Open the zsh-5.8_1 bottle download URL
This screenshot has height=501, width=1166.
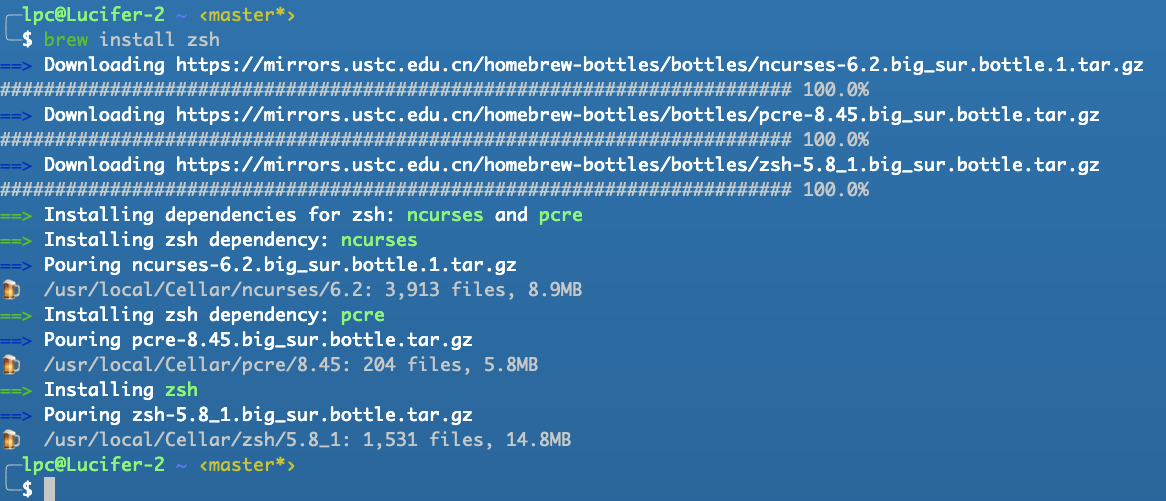pyautogui.click(x=637, y=164)
